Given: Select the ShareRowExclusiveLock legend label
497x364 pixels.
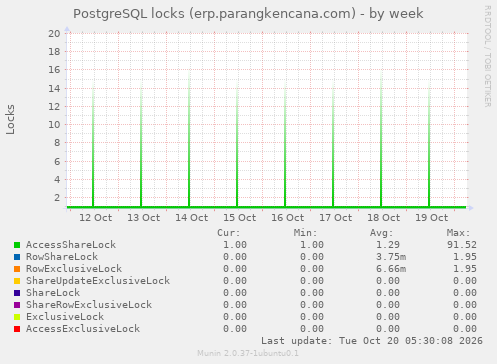Looking at the screenshot, I should pyautogui.click(x=89, y=305).
